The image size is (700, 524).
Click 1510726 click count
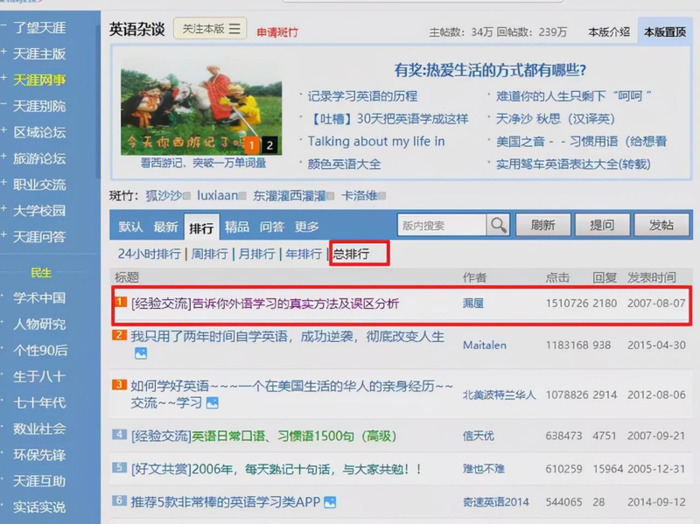point(567,304)
